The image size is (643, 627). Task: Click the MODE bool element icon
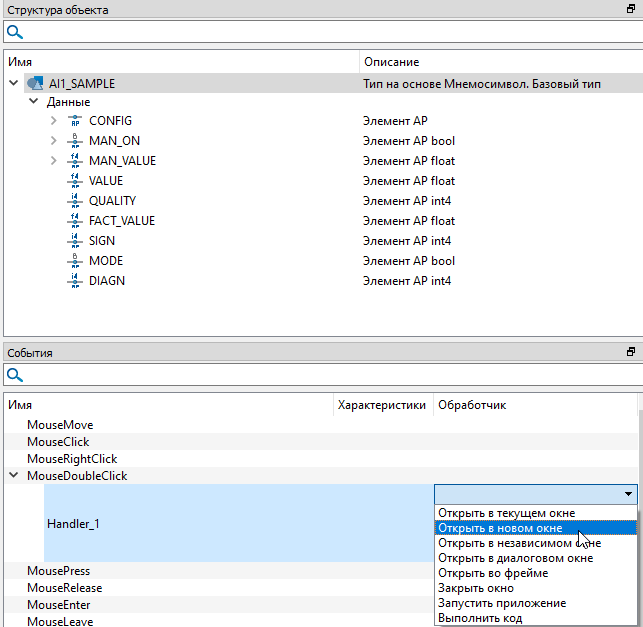[x=74, y=261]
